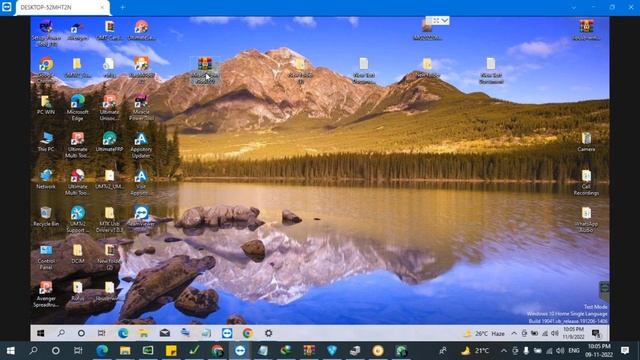Open Search on the remote taskbar
The width and height of the screenshot is (640, 360).
click(x=61, y=333)
